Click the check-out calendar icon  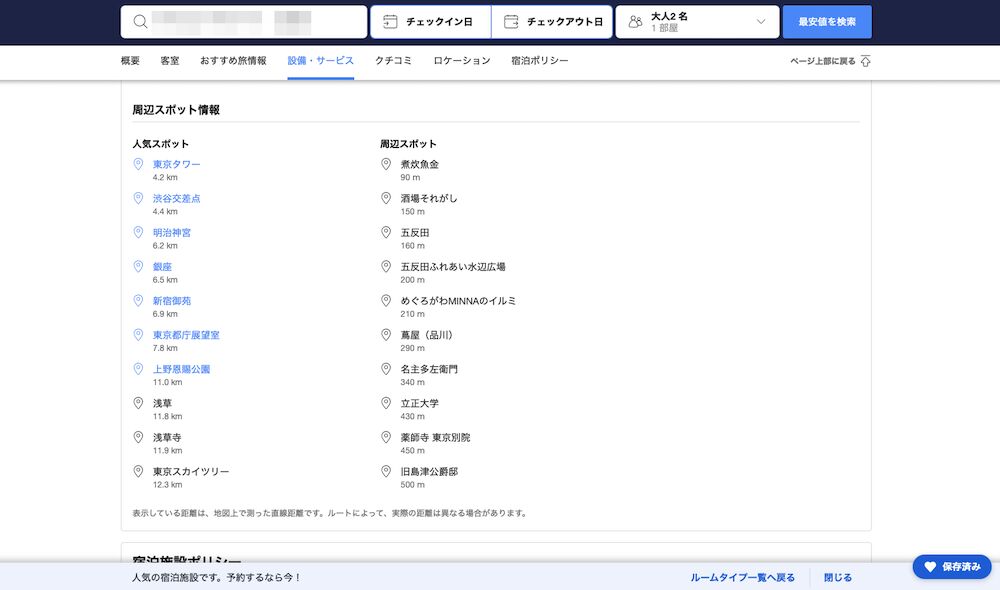pyautogui.click(x=511, y=22)
